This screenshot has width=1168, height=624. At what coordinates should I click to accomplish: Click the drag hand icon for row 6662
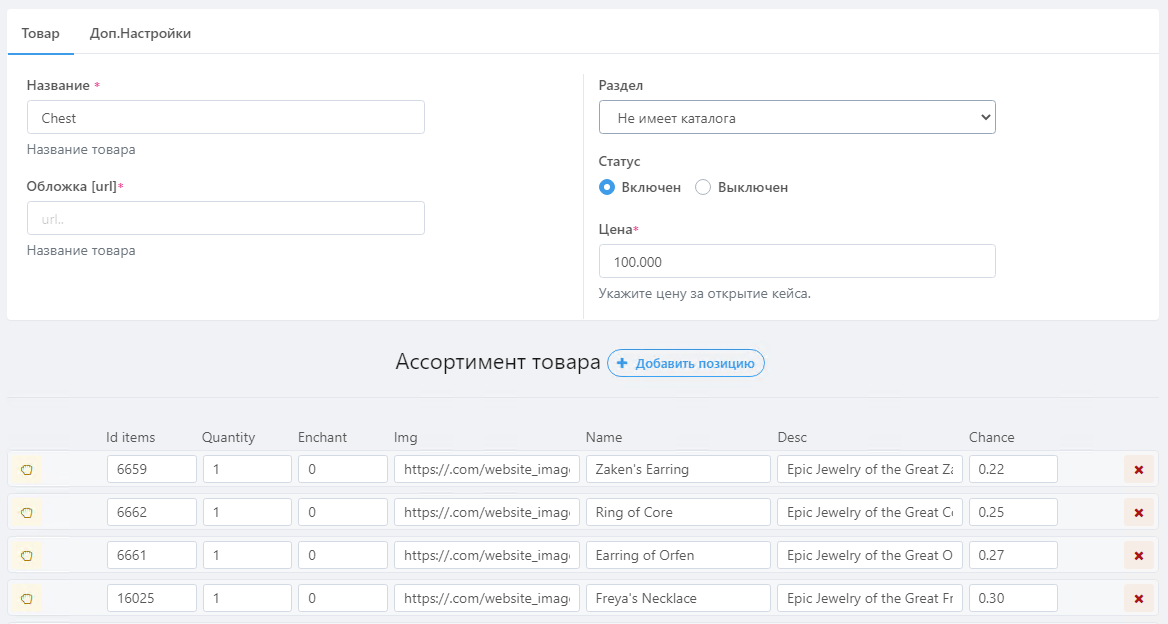[x=28, y=512]
